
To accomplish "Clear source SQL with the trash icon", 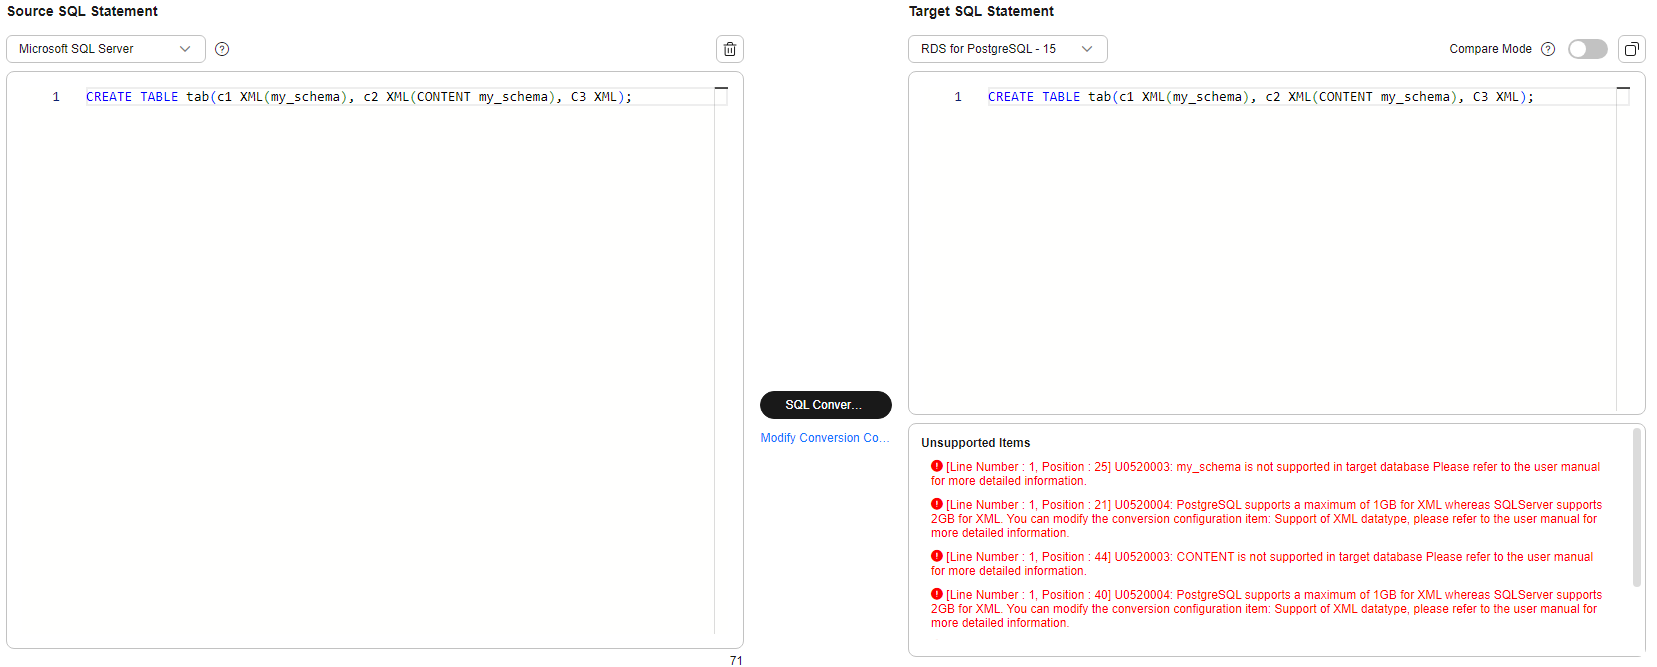I will (730, 49).
